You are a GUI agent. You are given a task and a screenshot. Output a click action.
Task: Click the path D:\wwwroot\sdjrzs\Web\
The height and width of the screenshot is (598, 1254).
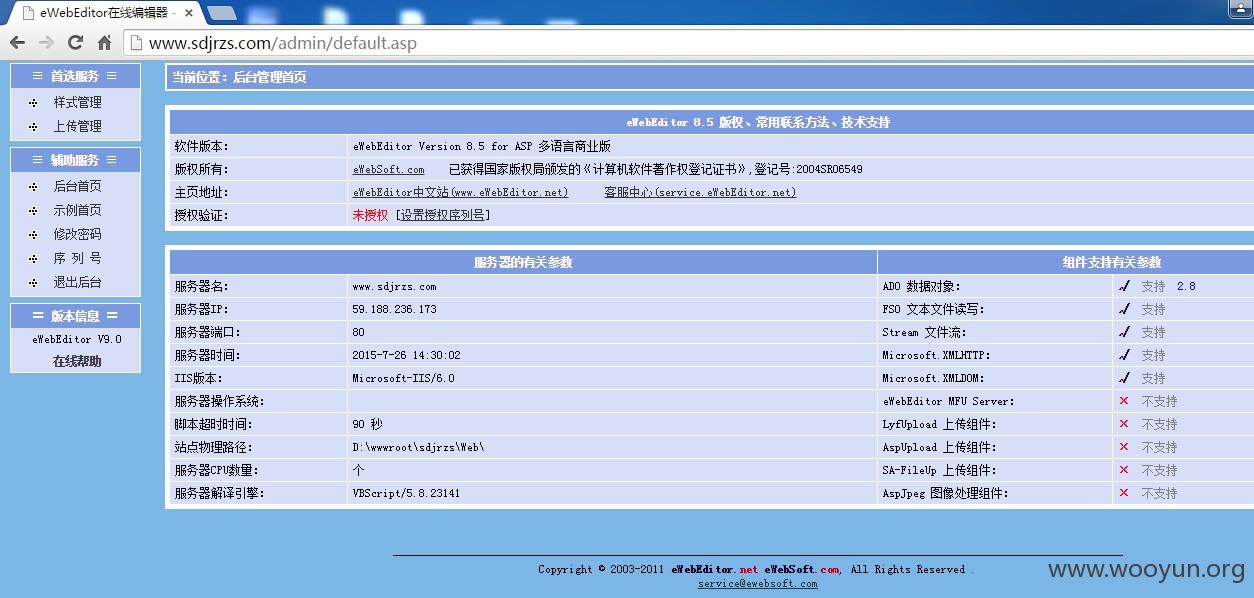pos(418,447)
